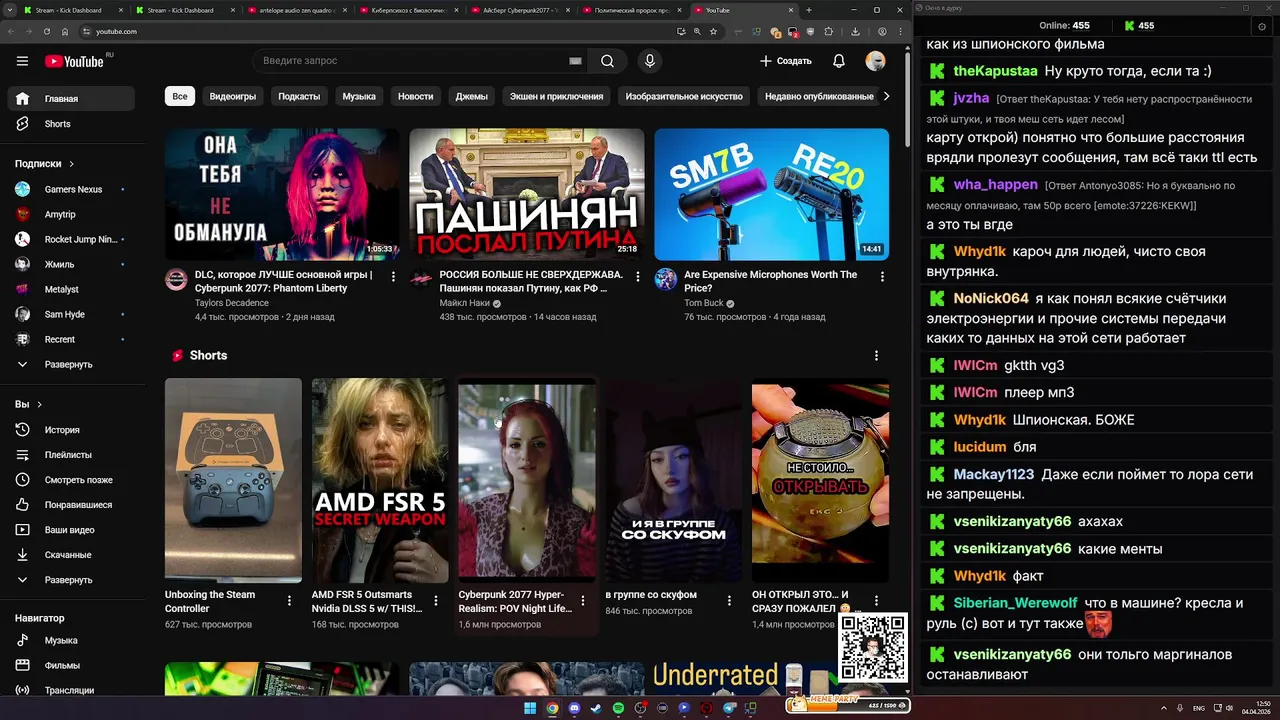This screenshot has width=1280, height=720.
Task: Open browser extensions puzzle icon
Action: point(828,31)
